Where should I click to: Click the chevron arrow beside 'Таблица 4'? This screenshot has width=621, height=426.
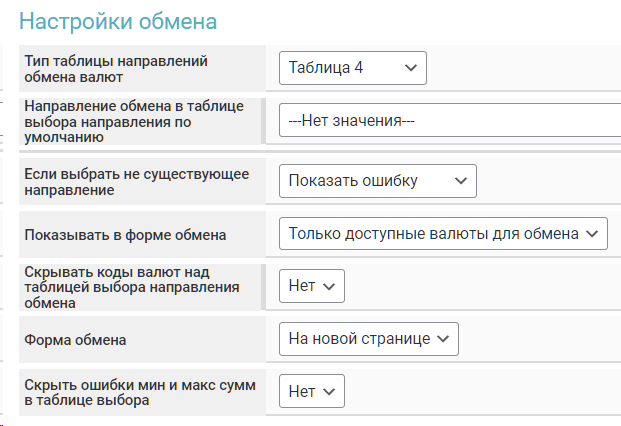(x=410, y=68)
